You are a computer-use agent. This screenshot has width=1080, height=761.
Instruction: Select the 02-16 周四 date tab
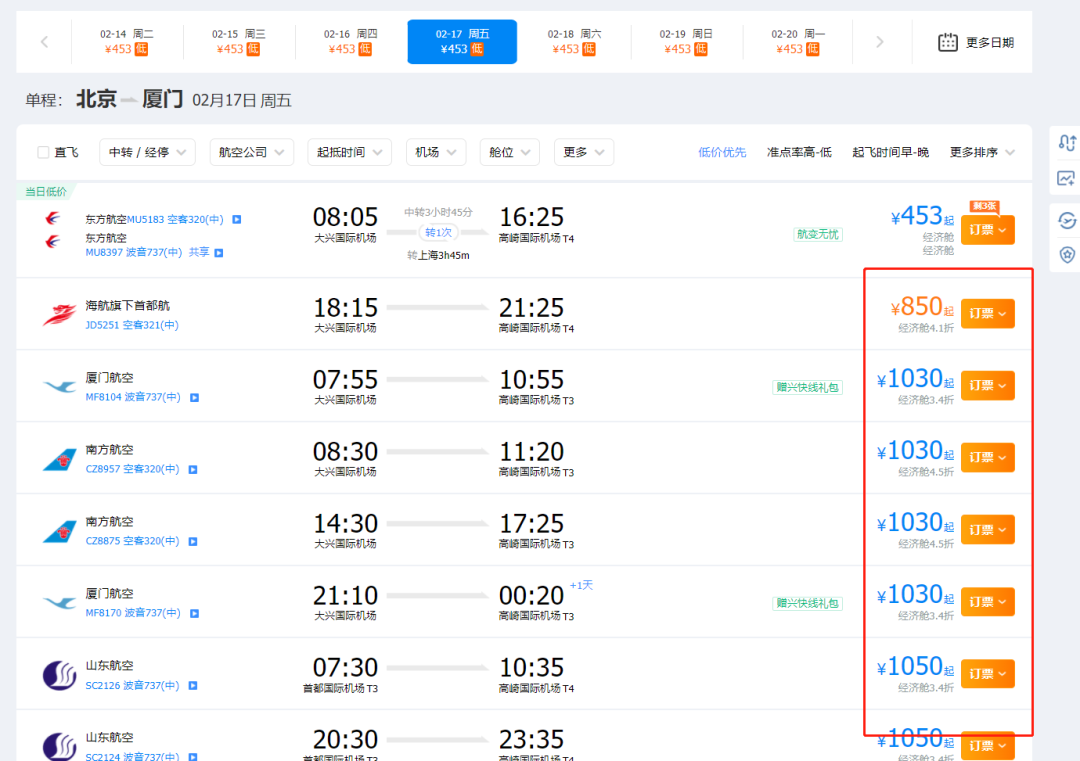coord(351,41)
